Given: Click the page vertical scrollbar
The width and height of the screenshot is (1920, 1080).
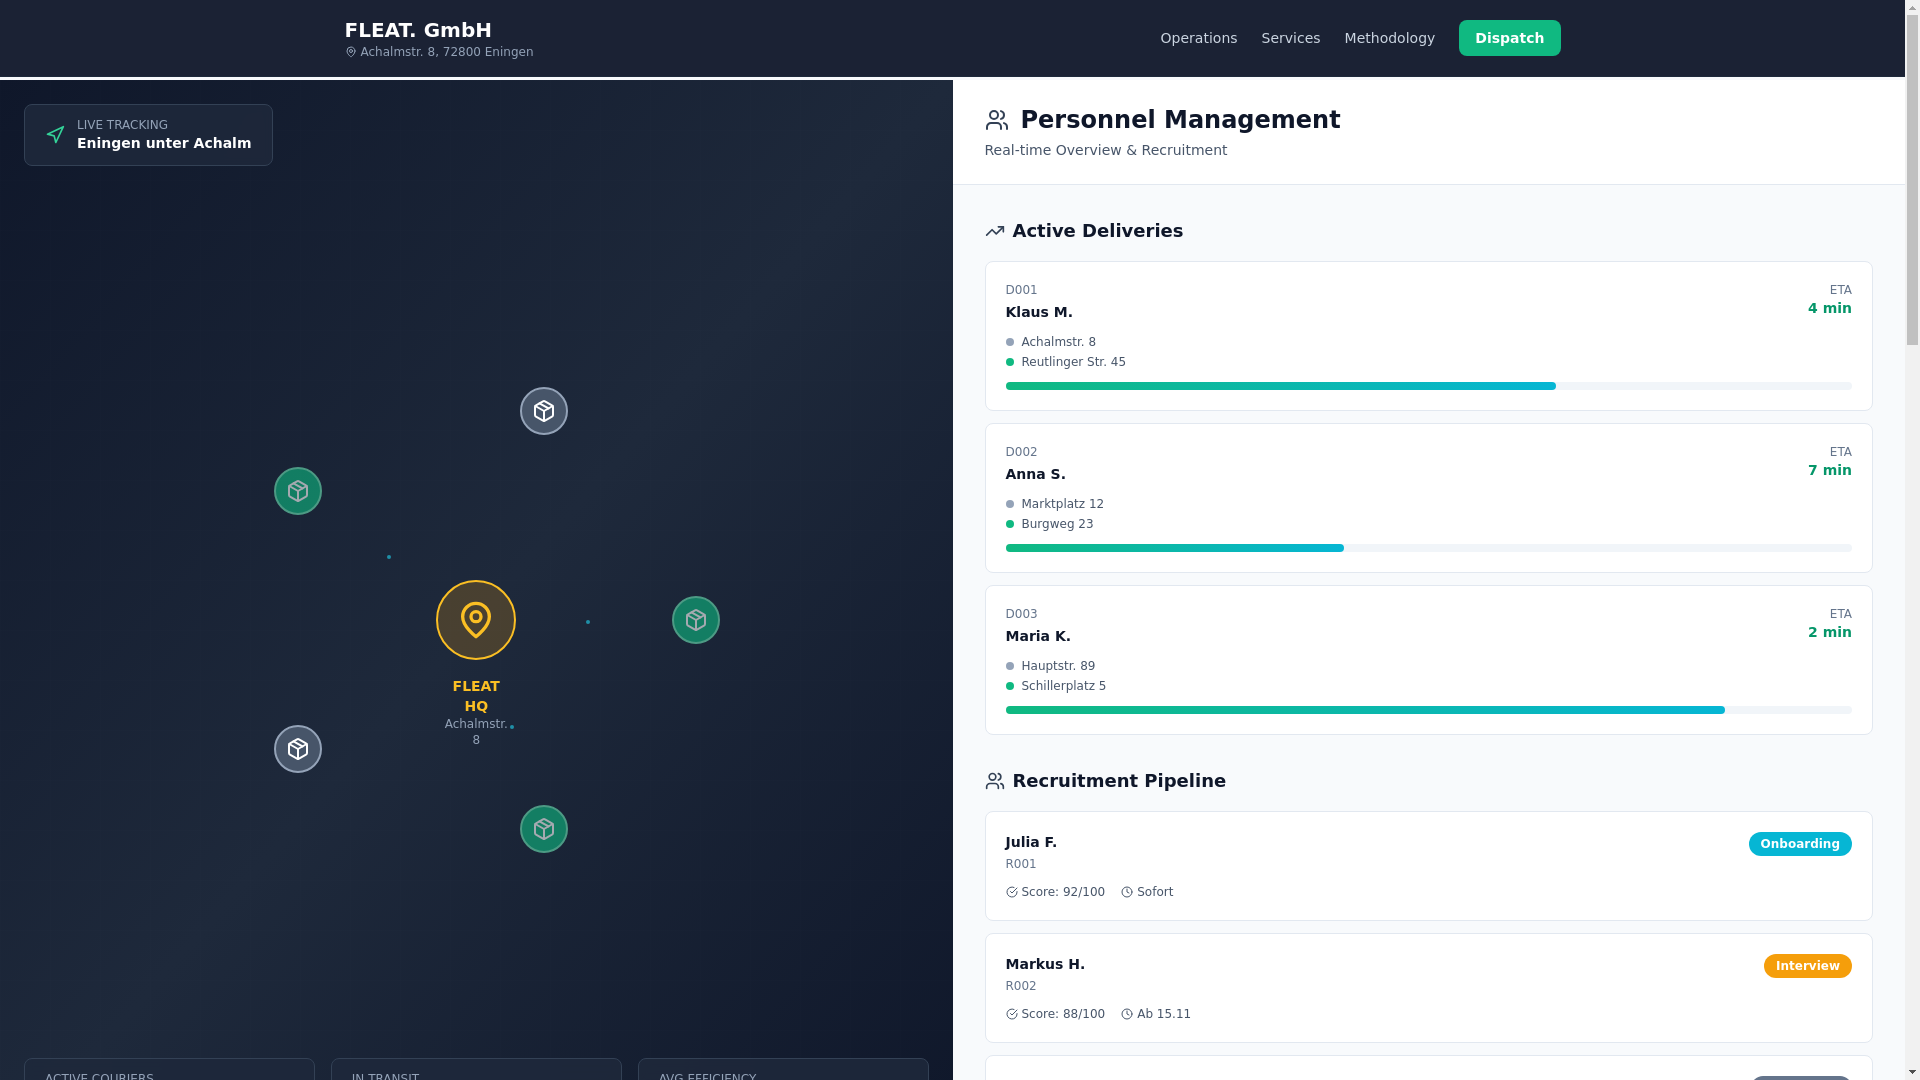Looking at the screenshot, I should pos(1912,540).
